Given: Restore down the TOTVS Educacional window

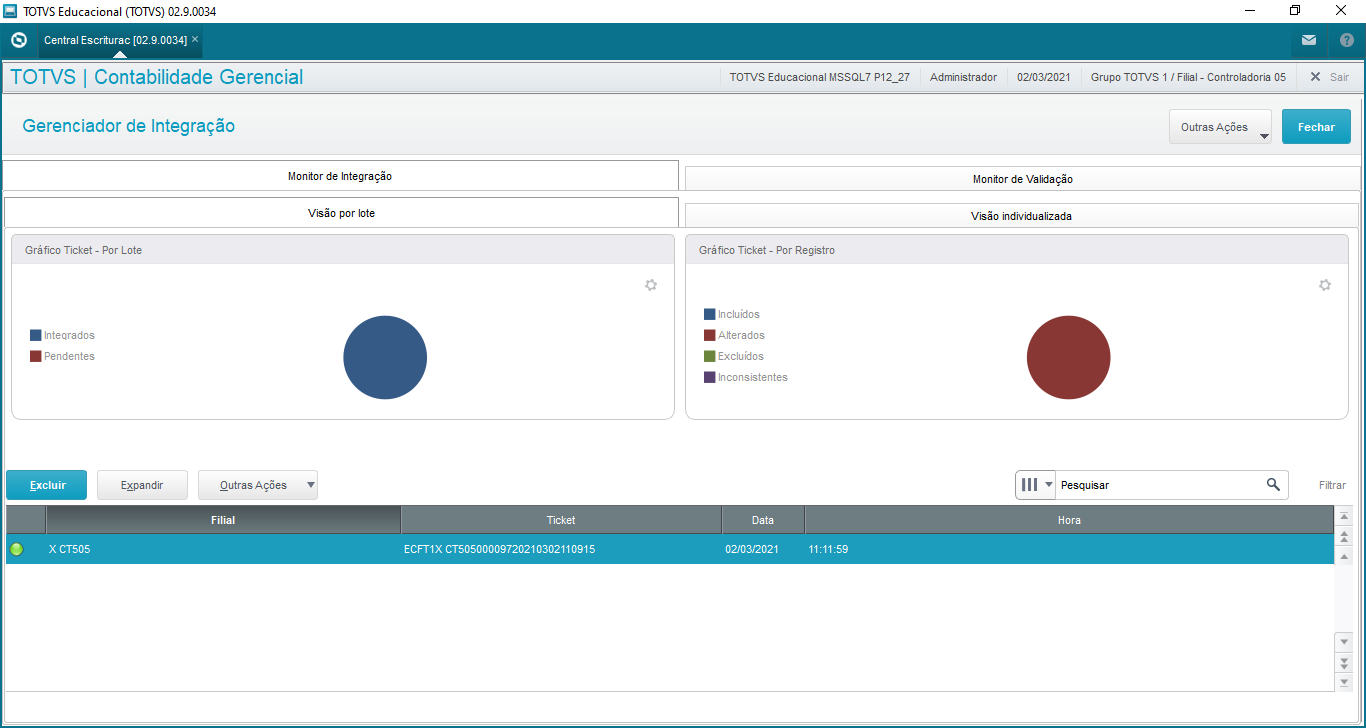Looking at the screenshot, I should point(1295,11).
